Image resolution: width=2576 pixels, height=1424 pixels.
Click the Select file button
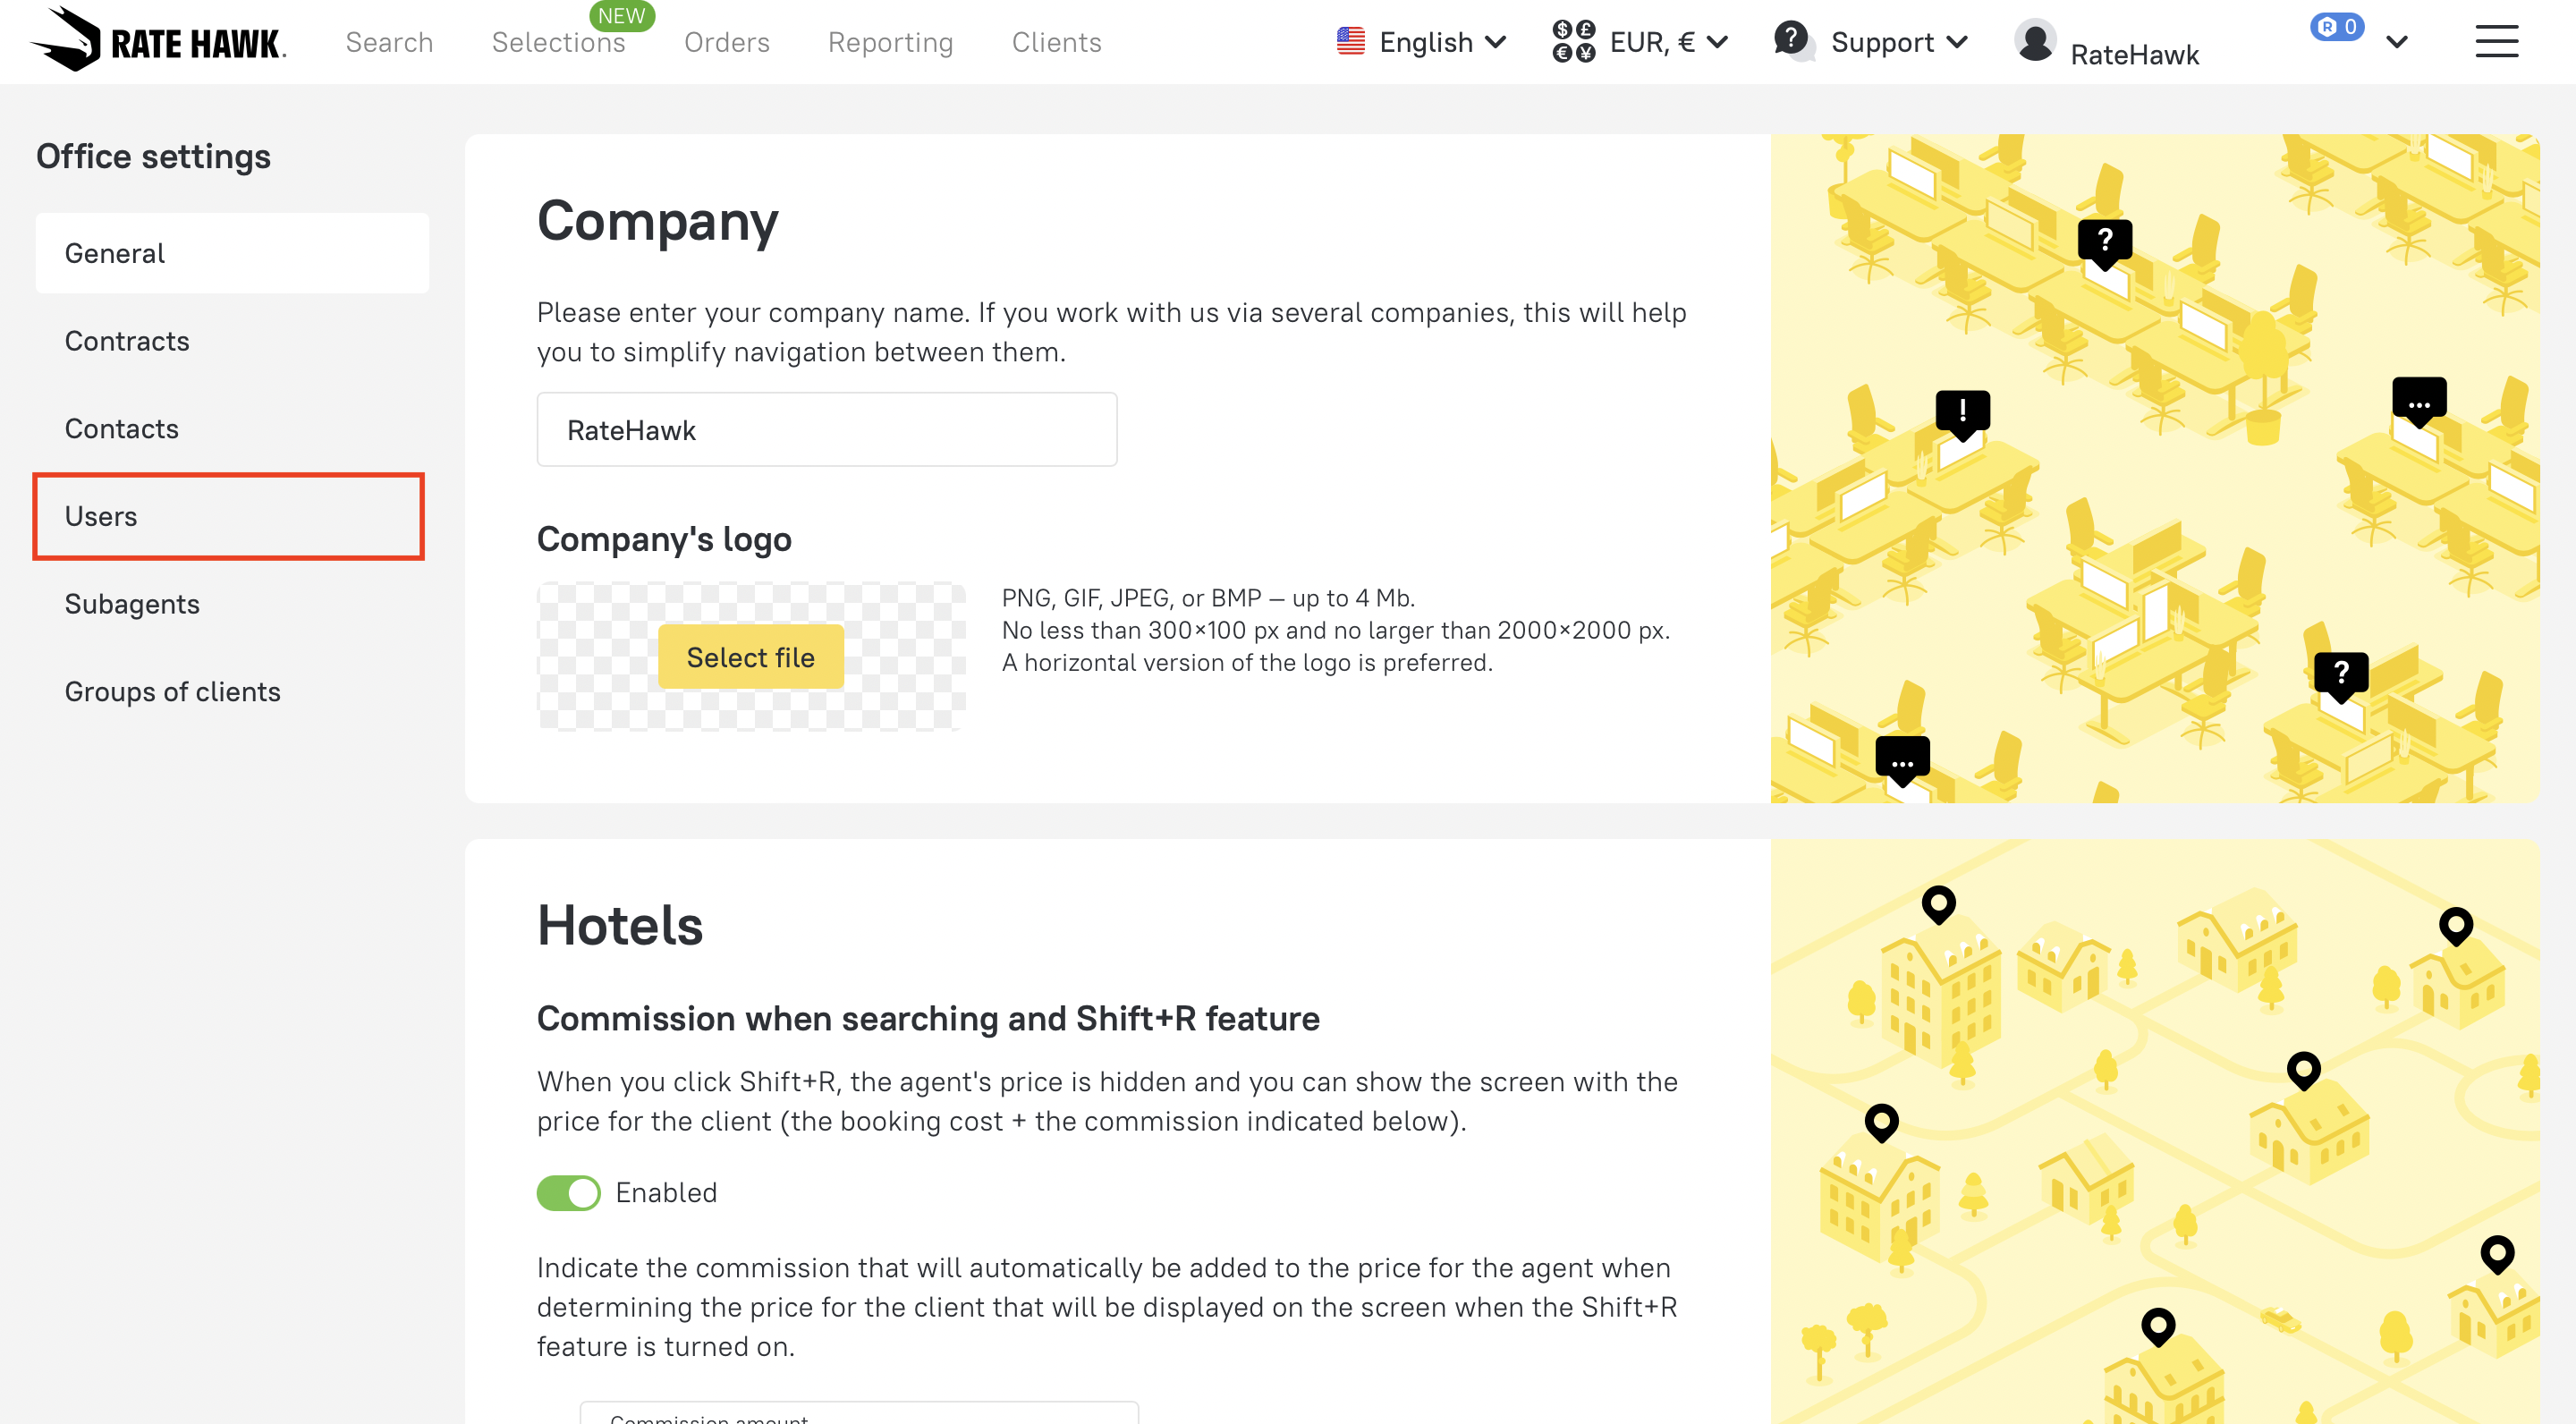tap(750, 657)
